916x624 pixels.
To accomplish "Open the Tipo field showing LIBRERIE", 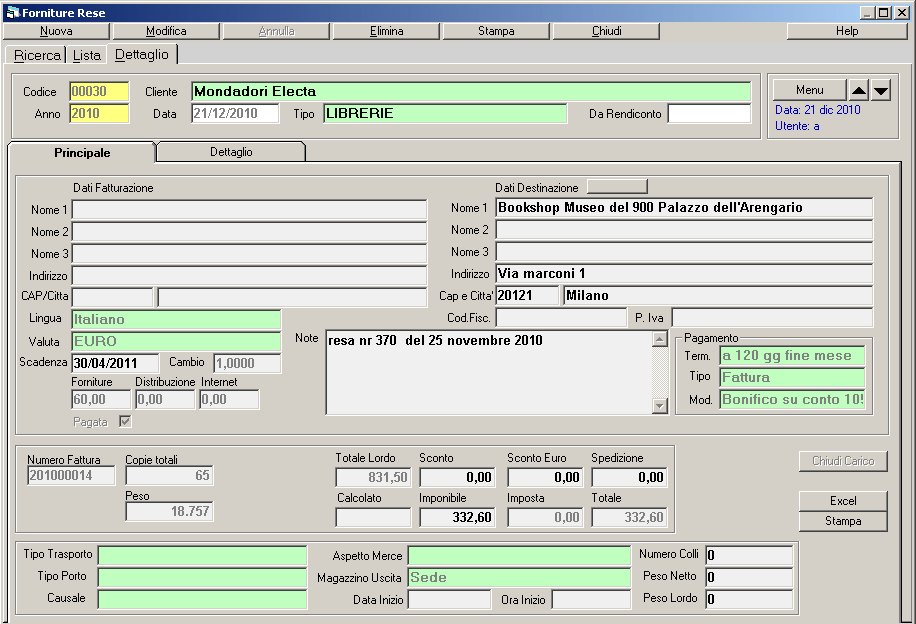I will pyautogui.click(x=445, y=113).
